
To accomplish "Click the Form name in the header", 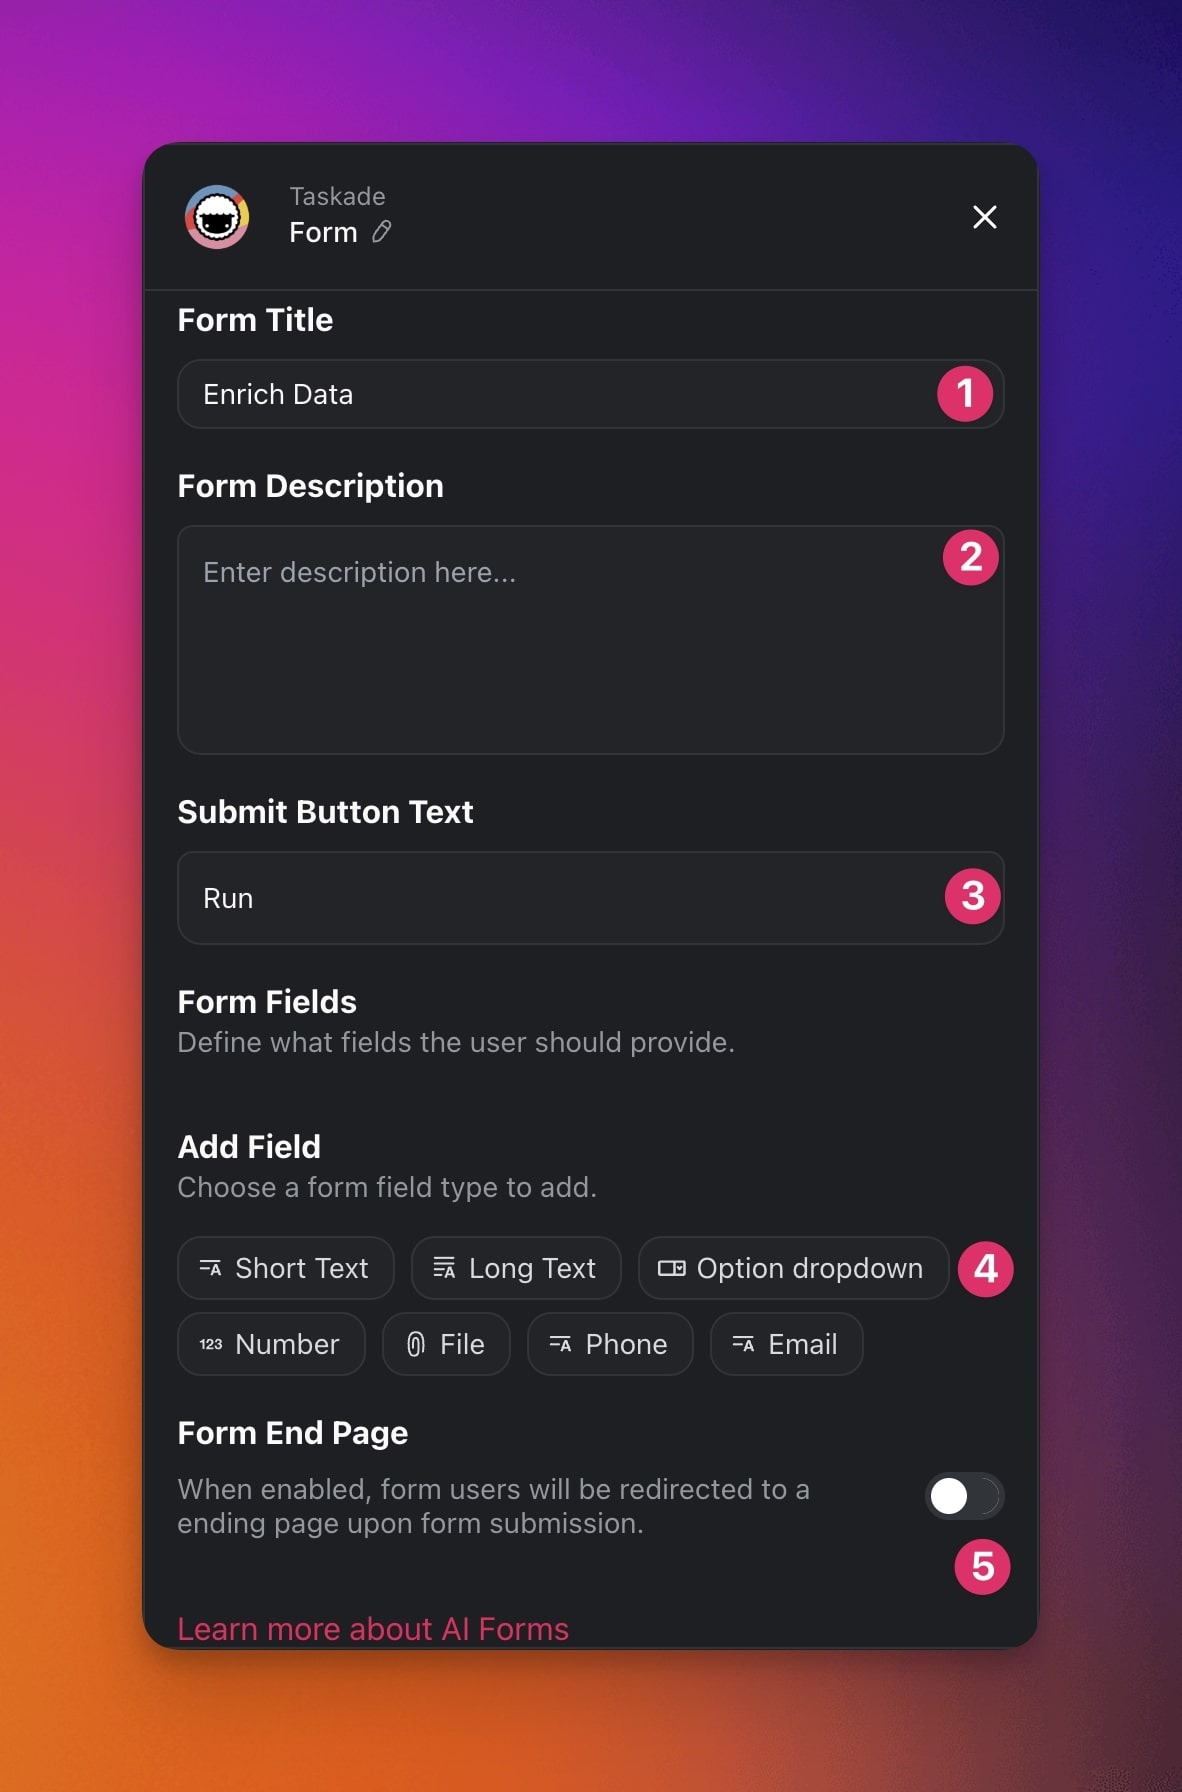I will pos(323,232).
